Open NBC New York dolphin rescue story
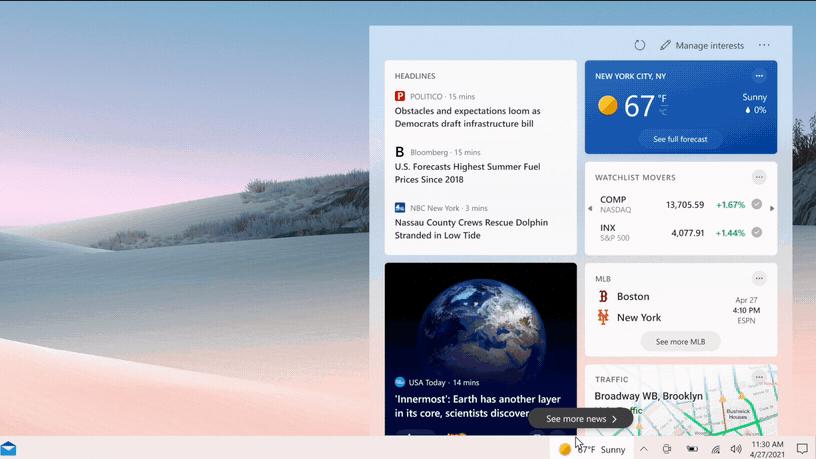Screen dimensions: 816x459 point(471,228)
